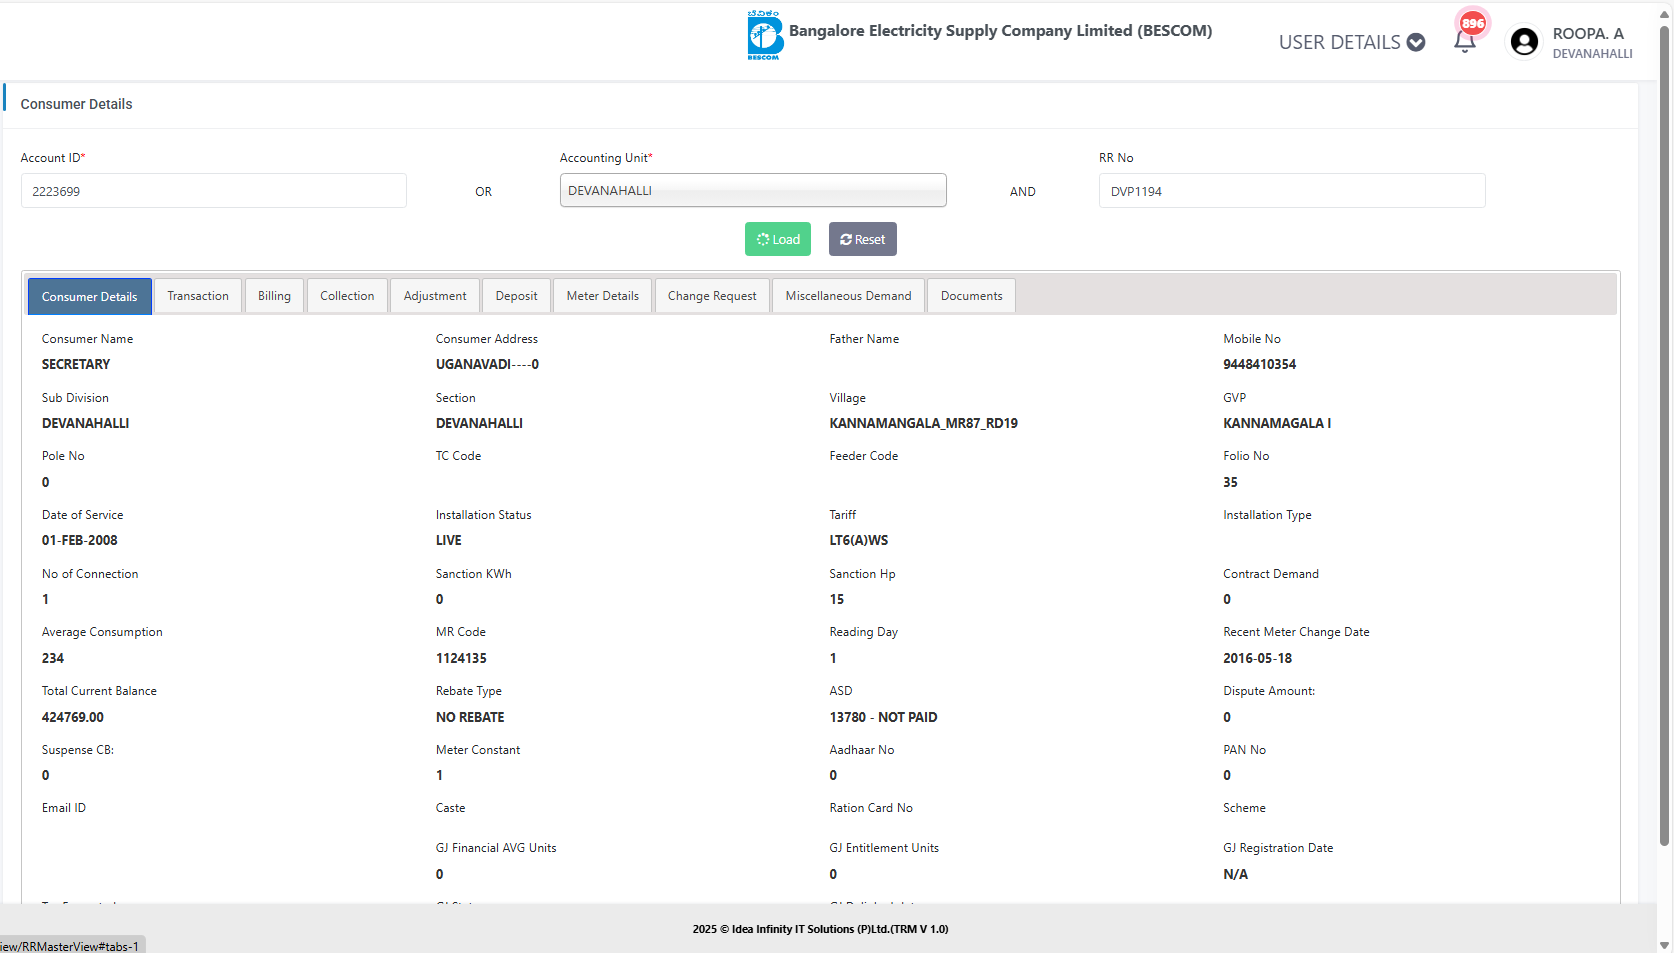1674x953 pixels.
Task: Select GJ Registration Date N/A
Action: pyautogui.click(x=1235, y=874)
